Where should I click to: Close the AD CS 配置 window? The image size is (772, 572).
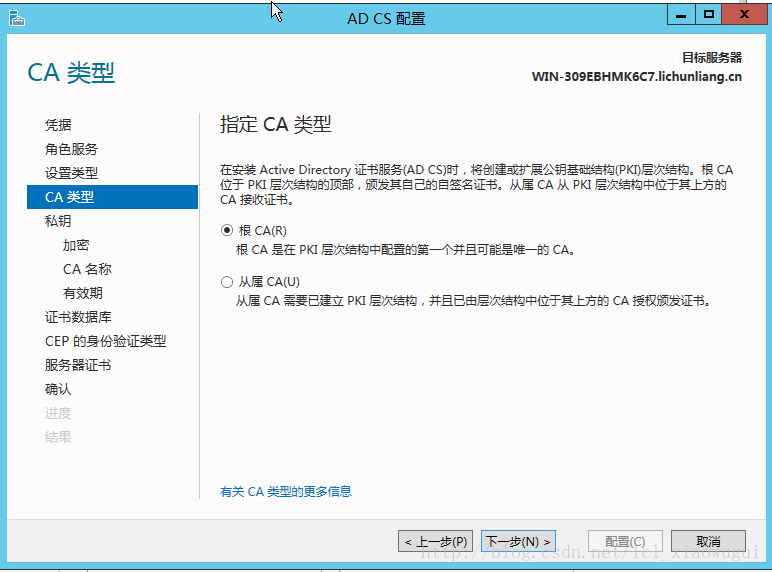(744, 15)
